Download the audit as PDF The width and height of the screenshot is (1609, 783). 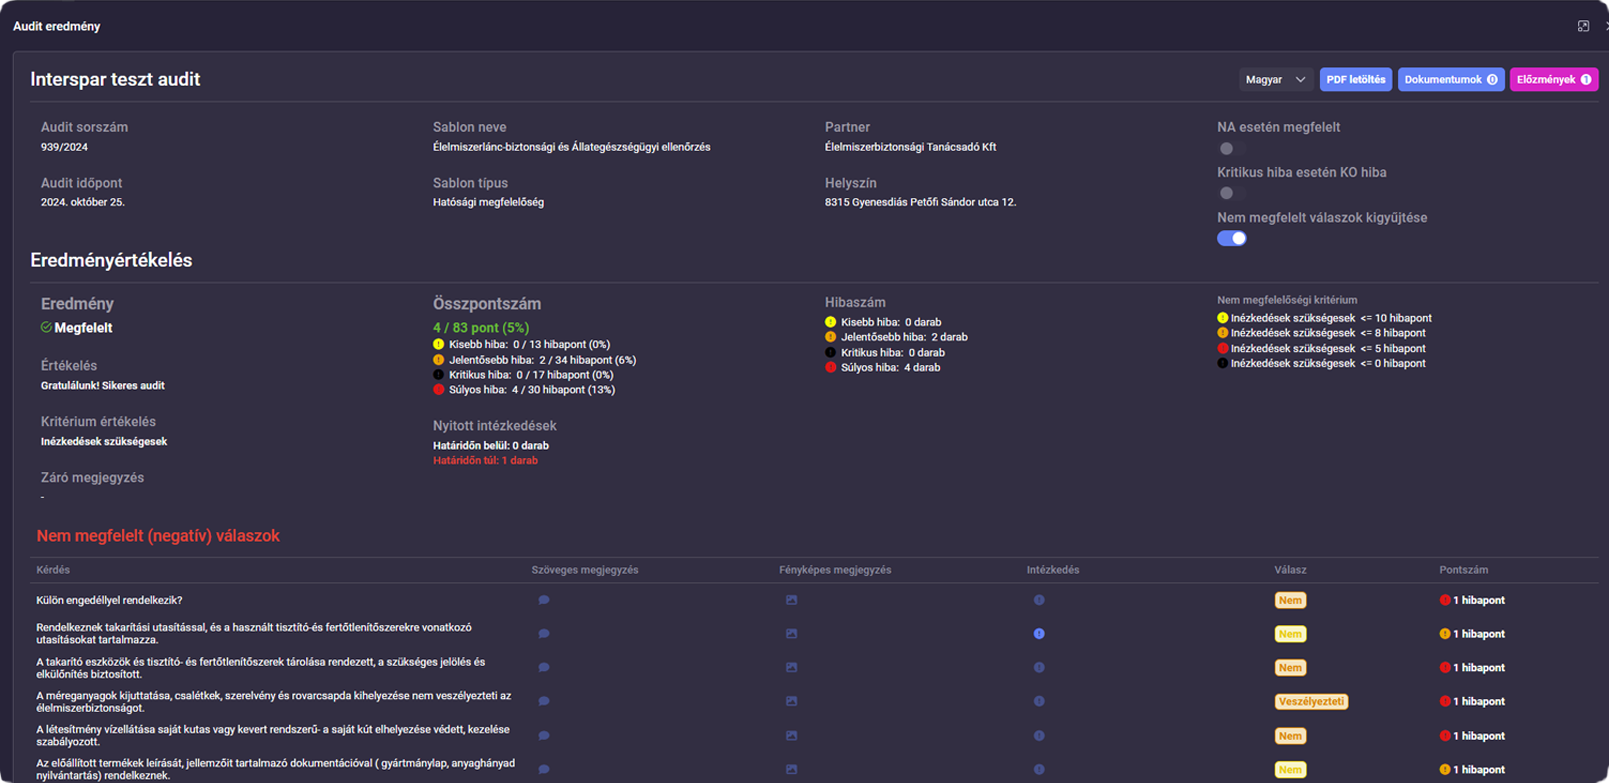click(x=1355, y=79)
